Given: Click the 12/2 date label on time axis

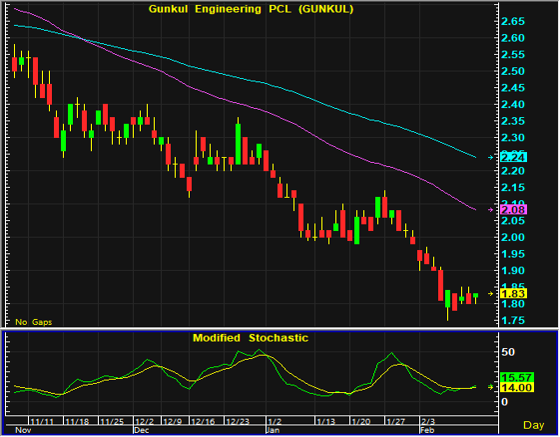Looking at the screenshot, I should tap(144, 422).
